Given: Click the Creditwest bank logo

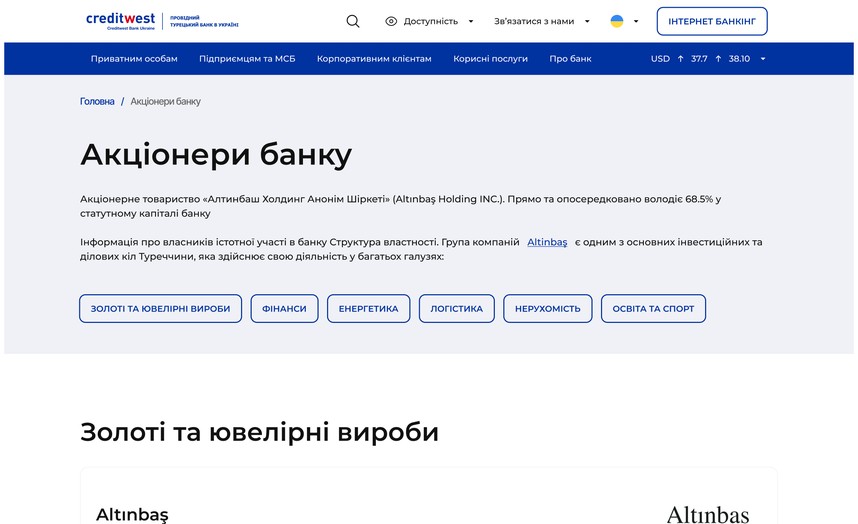Looking at the screenshot, I should pyautogui.click(x=120, y=21).
